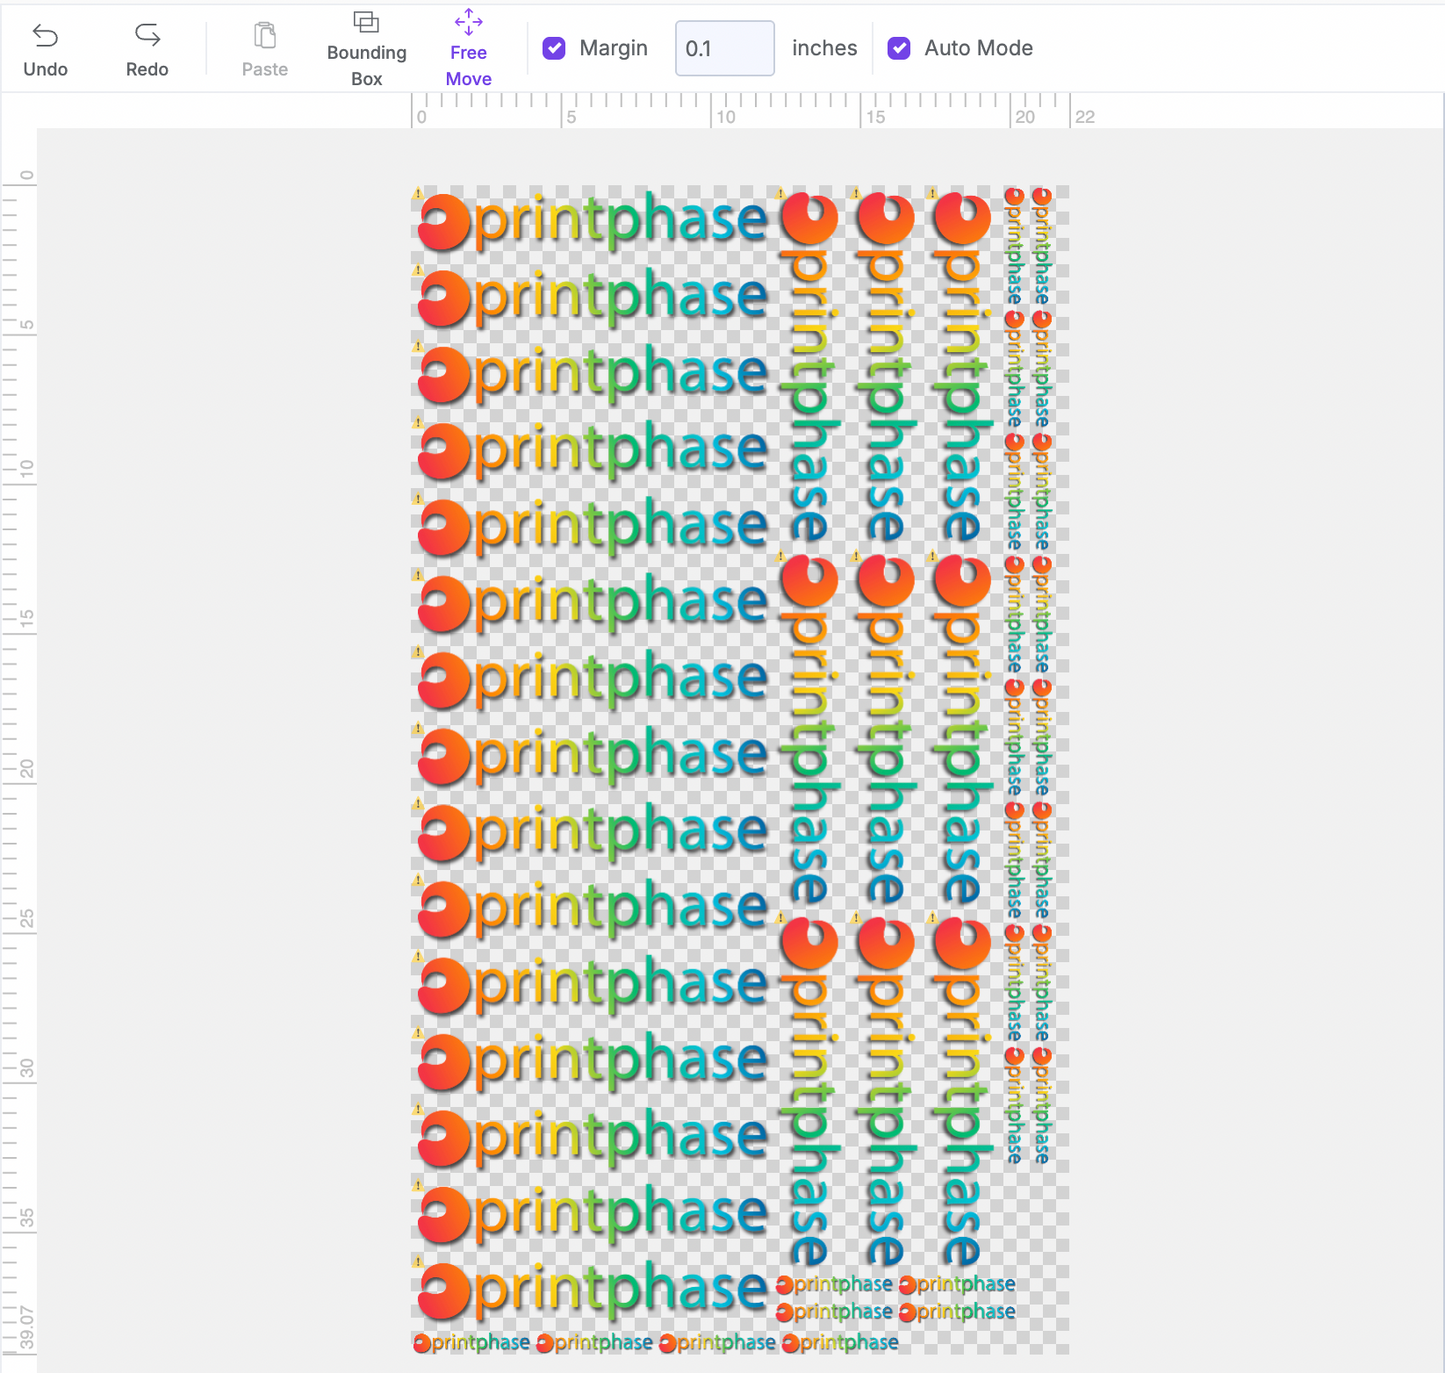The image size is (1445, 1373).
Task: Select the top-left large vertical printphase logo
Action: [x=809, y=368]
